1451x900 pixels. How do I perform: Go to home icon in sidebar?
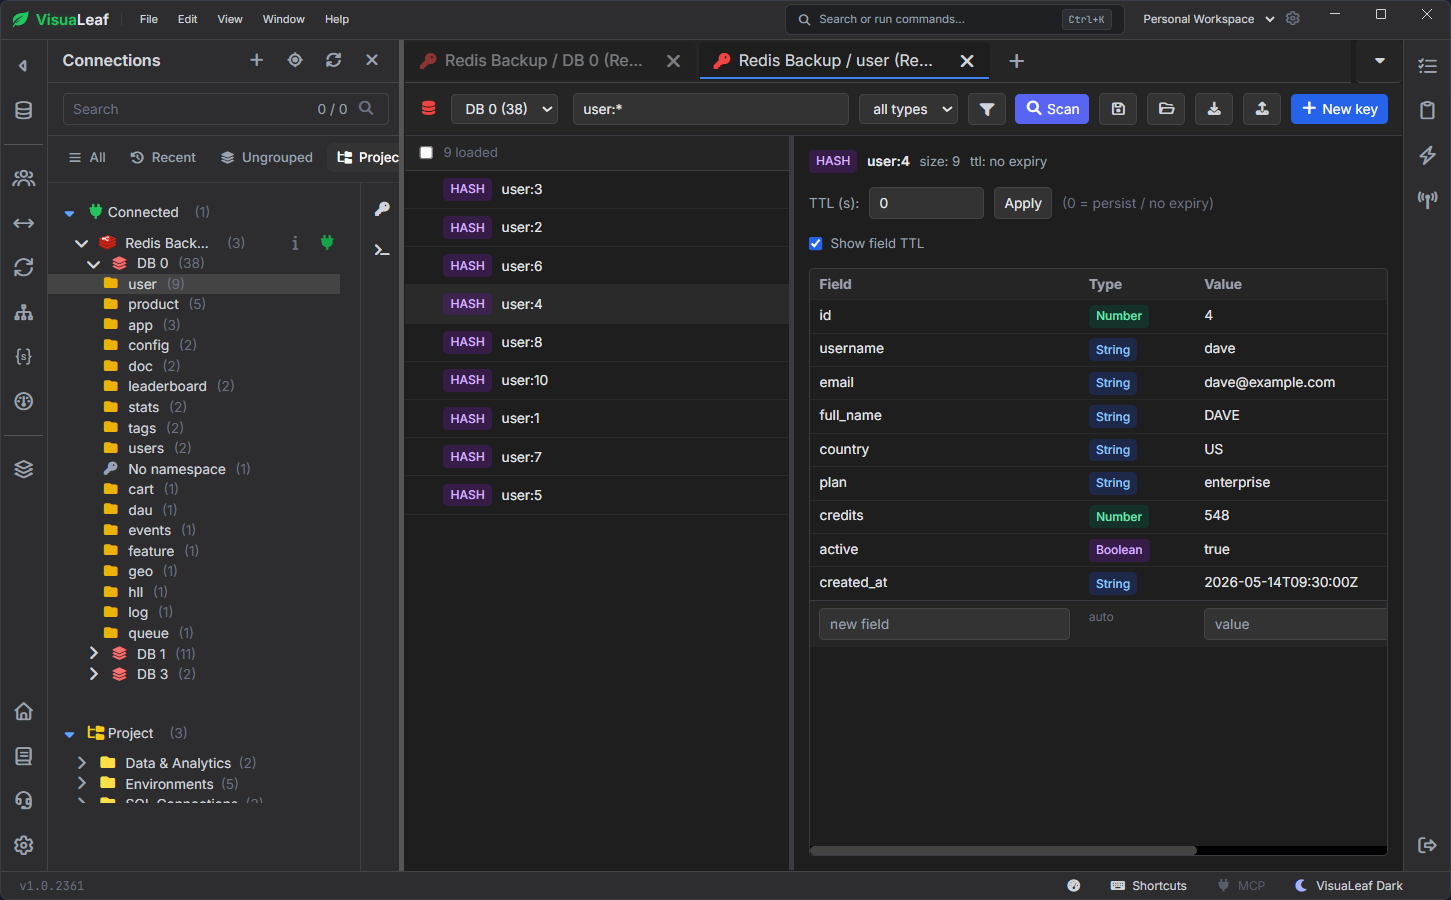pos(23,711)
